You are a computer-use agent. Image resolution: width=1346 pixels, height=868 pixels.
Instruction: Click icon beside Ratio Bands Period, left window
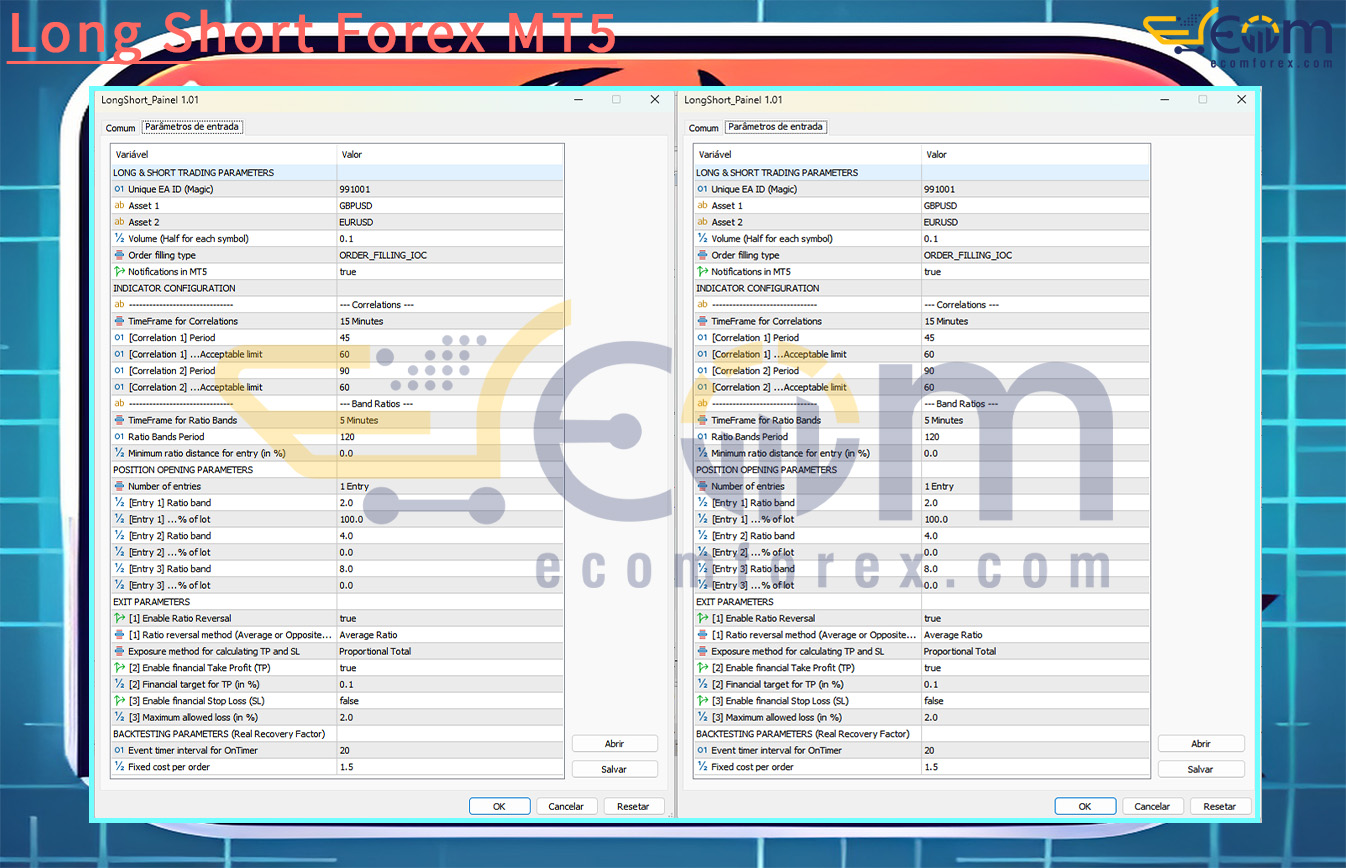point(119,436)
